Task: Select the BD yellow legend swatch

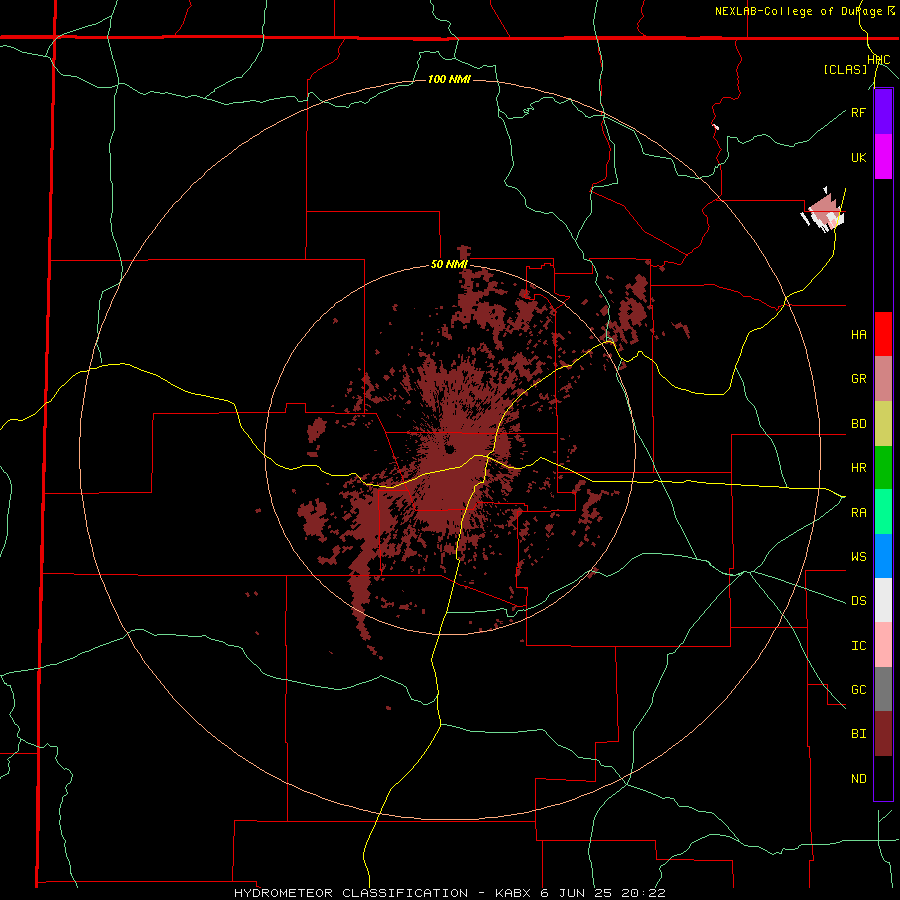Action: [x=883, y=424]
